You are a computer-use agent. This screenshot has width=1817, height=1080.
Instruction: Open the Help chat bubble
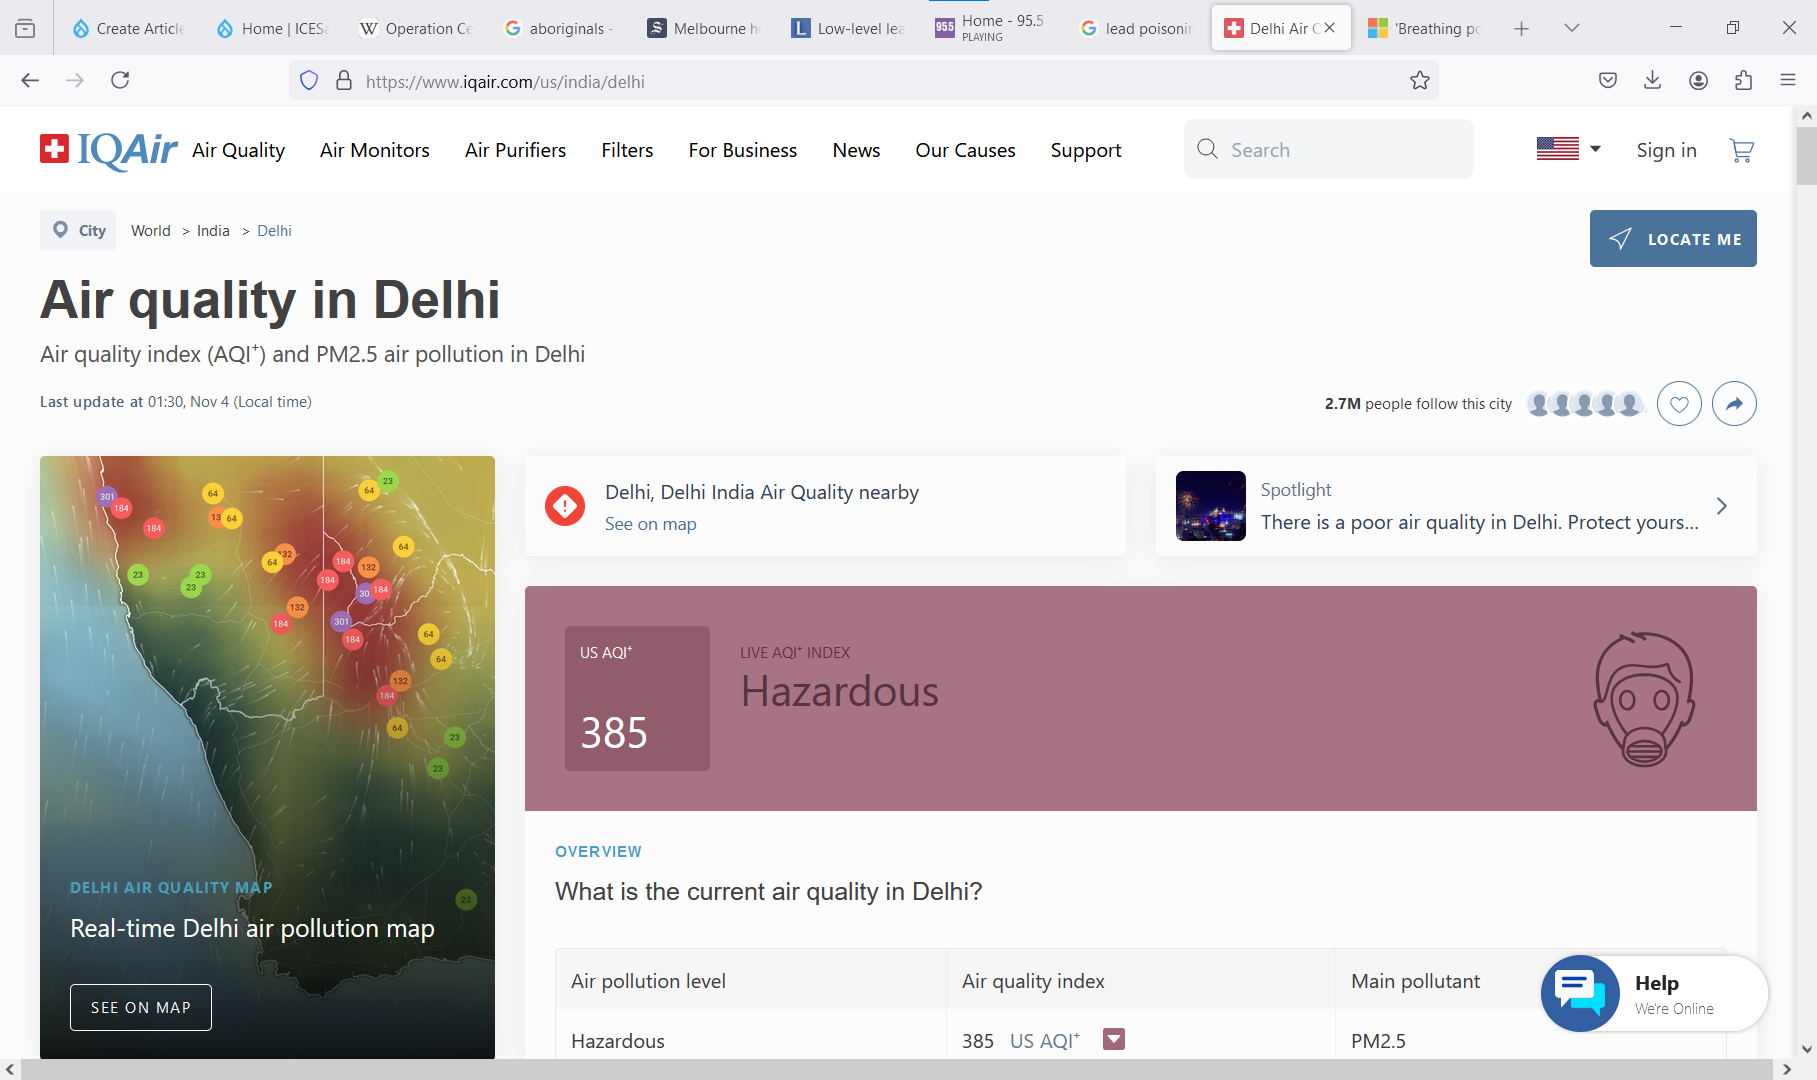click(x=1580, y=993)
